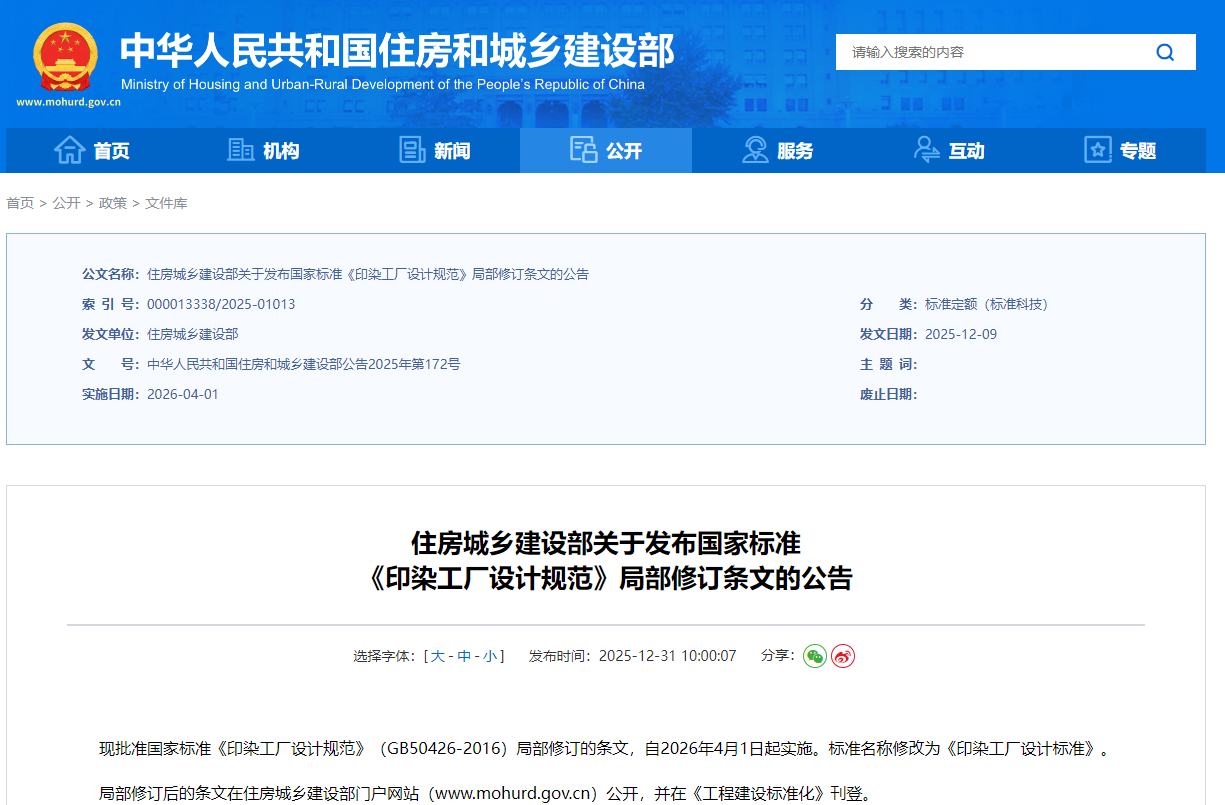Set font size to small (小)

(x=490, y=657)
